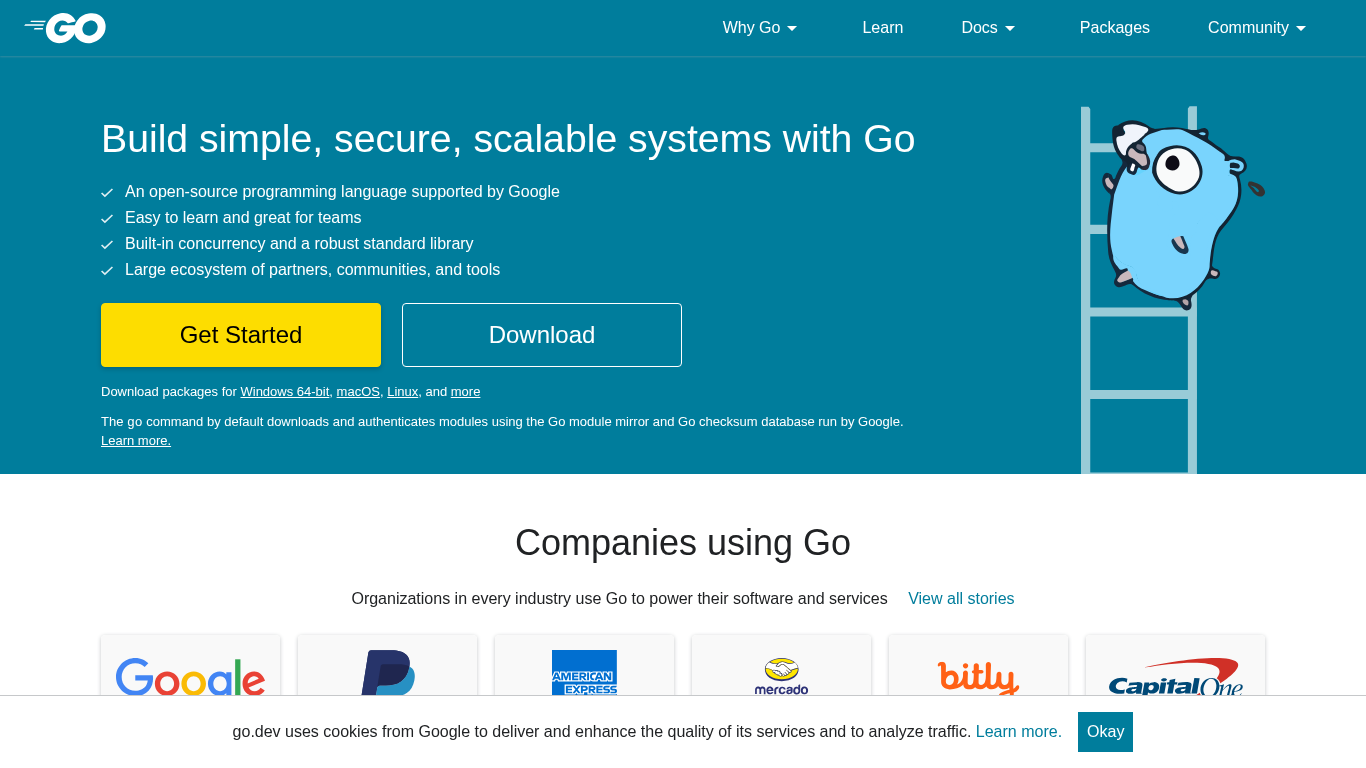Follow the 'more' download packages link
The height and width of the screenshot is (768, 1366).
coord(465,392)
